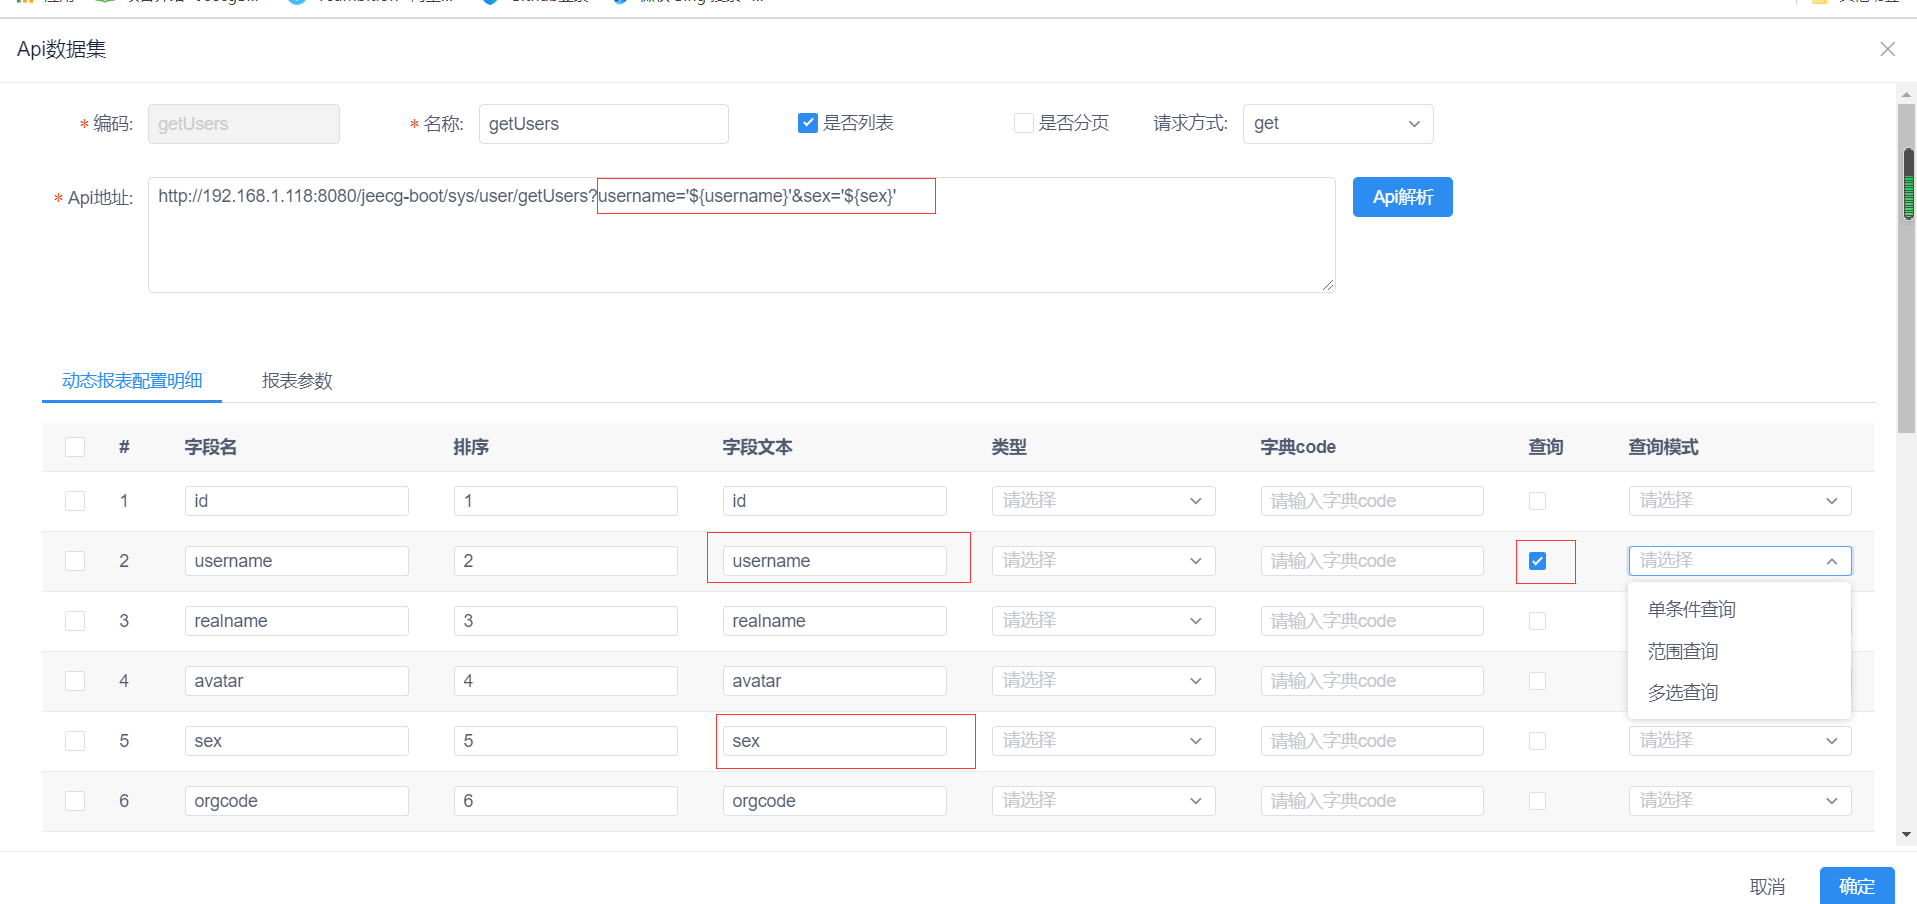The image size is (1917, 904).
Task: Select row 2 username row checkbox
Action: tap(75, 561)
